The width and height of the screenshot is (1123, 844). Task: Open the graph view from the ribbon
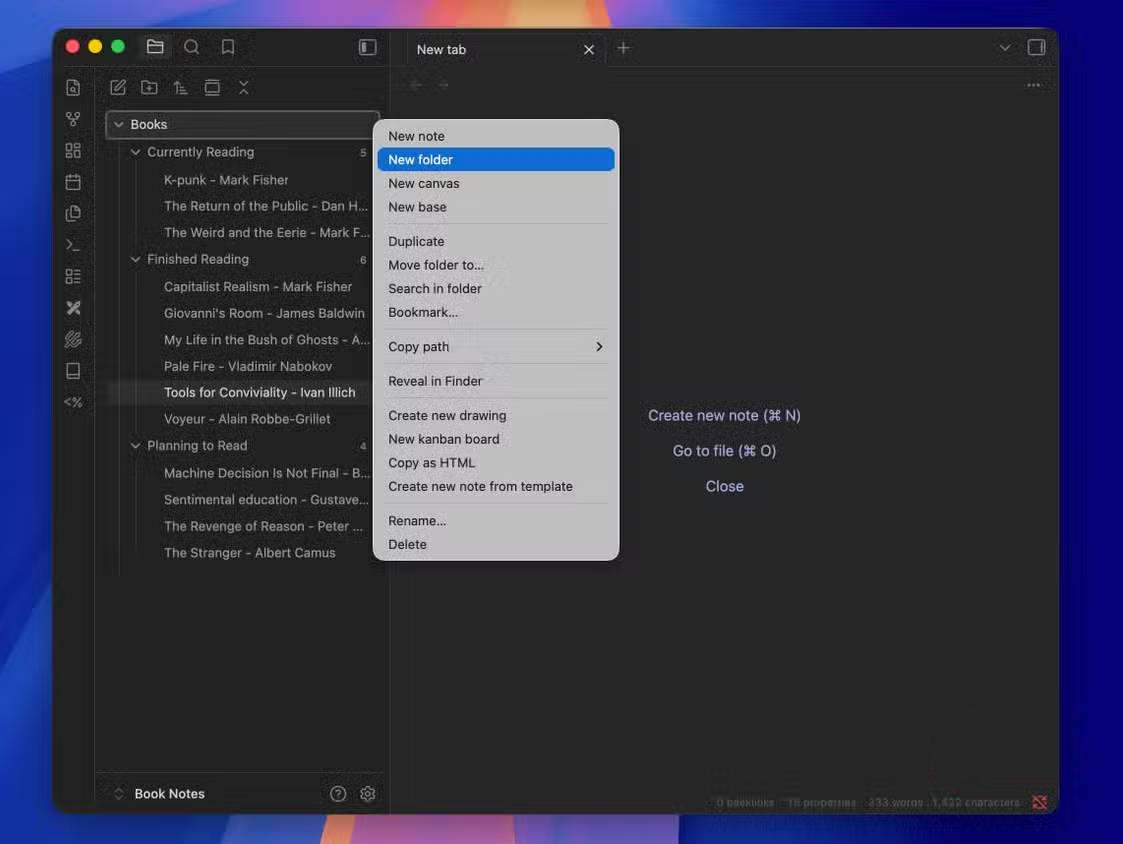73,119
